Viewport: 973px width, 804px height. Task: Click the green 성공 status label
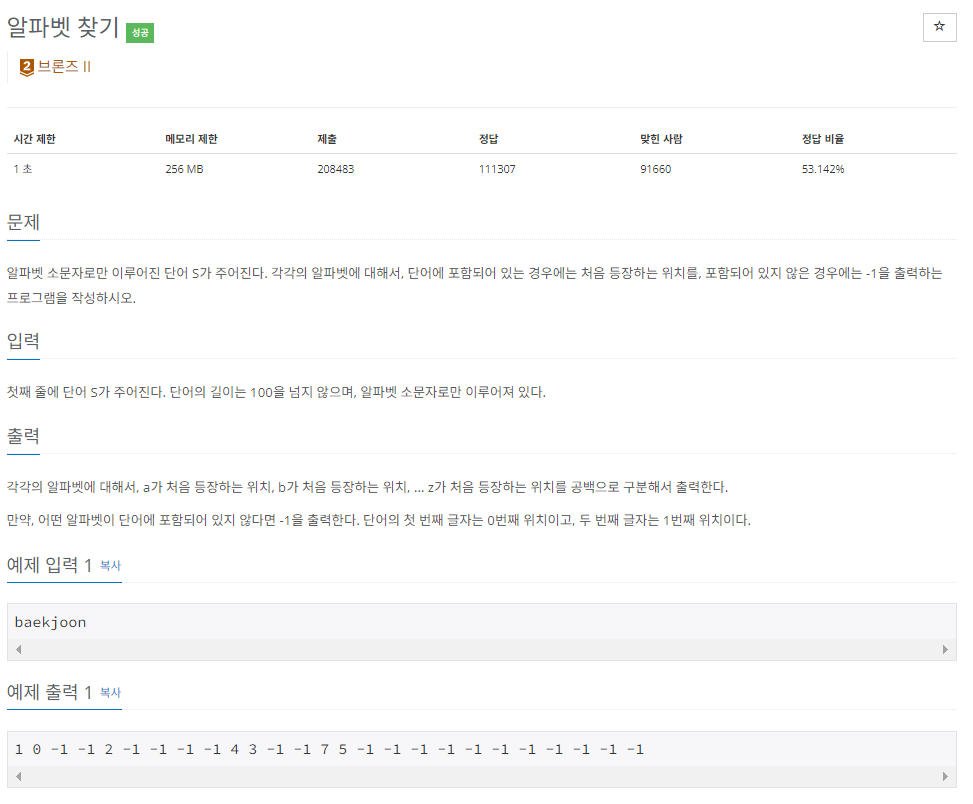(140, 32)
